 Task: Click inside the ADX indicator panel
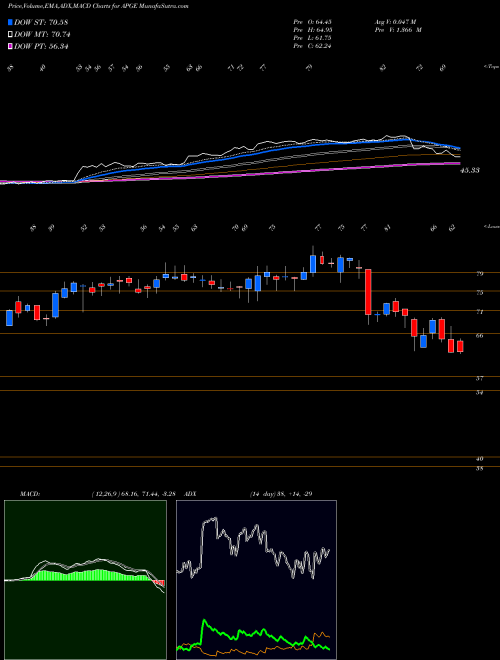[256, 580]
